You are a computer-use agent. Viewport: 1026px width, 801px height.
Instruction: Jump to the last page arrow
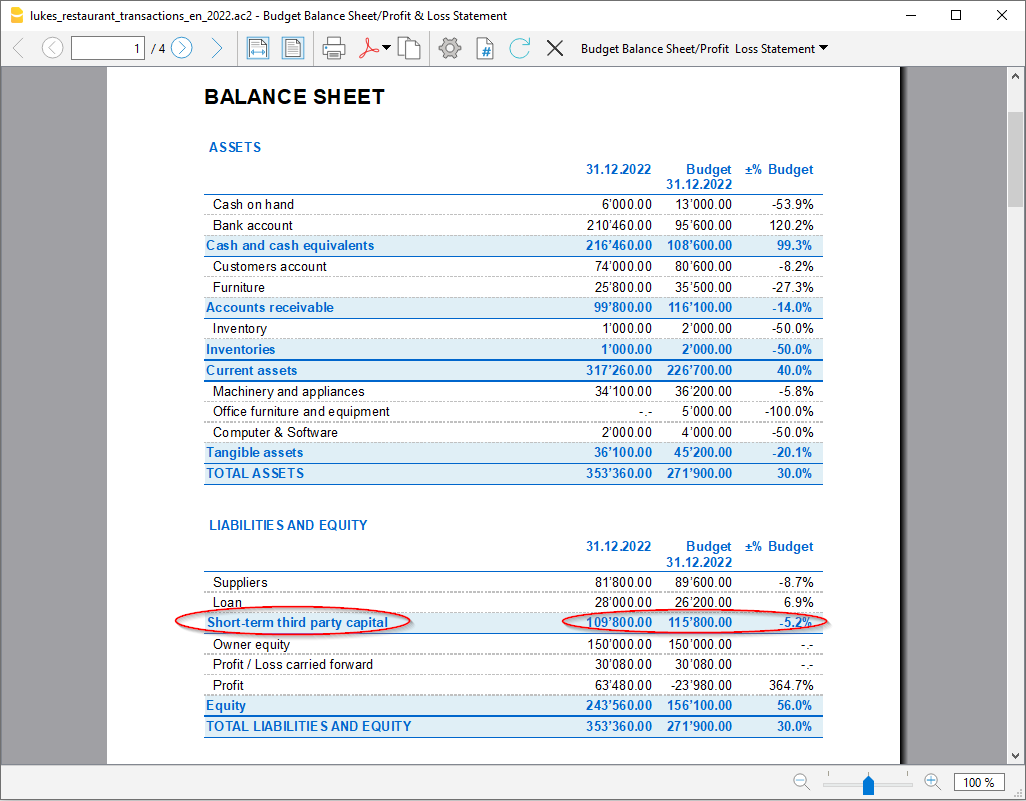(x=215, y=48)
